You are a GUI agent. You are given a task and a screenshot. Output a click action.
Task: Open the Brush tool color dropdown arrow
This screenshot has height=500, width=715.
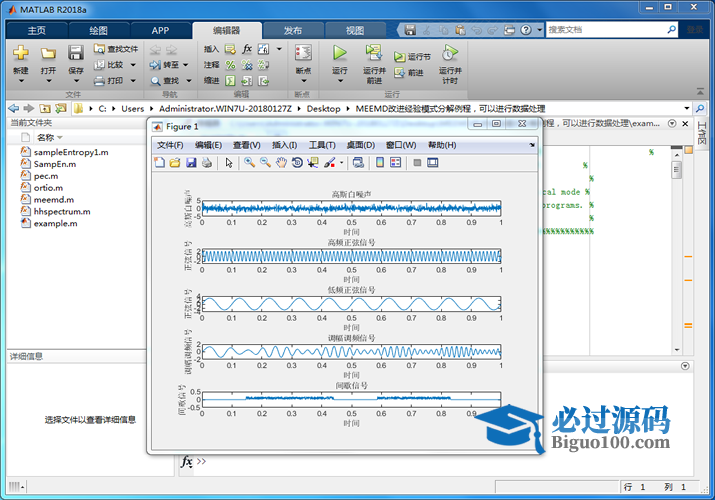click(x=341, y=162)
